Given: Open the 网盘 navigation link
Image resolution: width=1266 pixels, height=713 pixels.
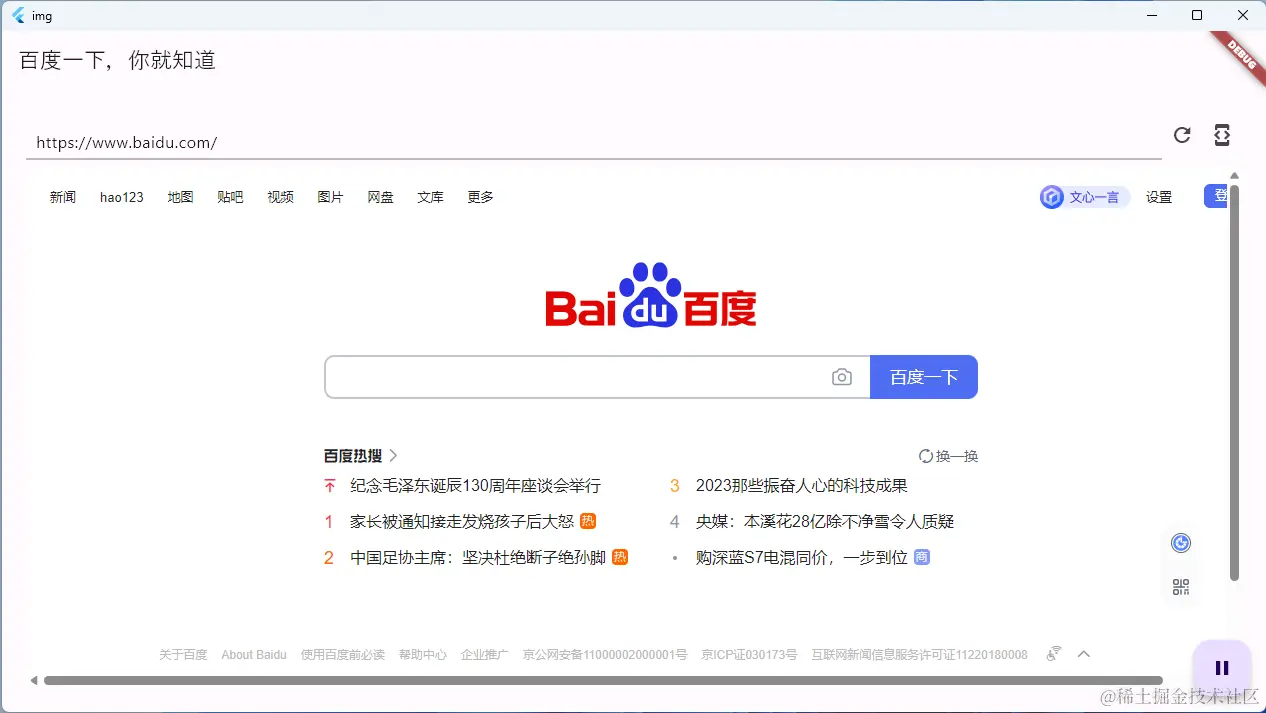Looking at the screenshot, I should coord(380,197).
